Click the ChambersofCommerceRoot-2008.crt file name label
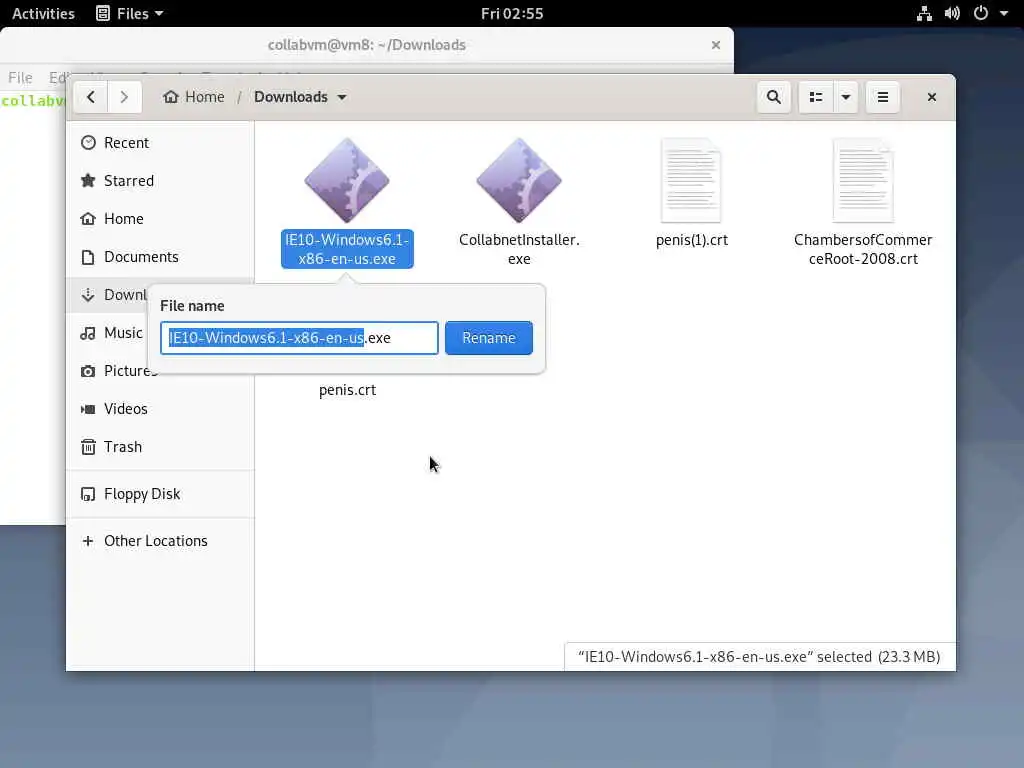 click(x=863, y=249)
